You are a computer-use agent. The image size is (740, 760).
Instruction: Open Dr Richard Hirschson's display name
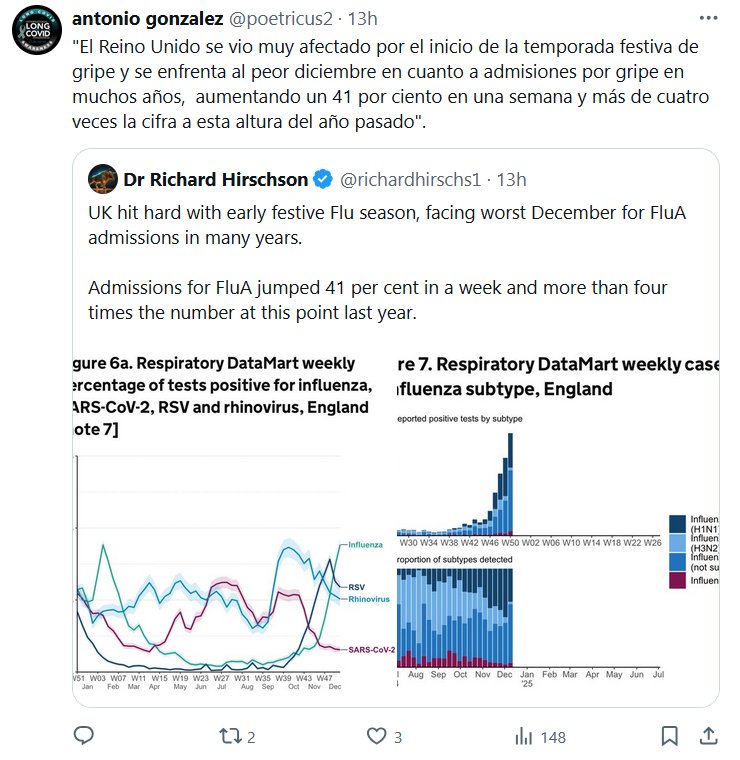216,180
